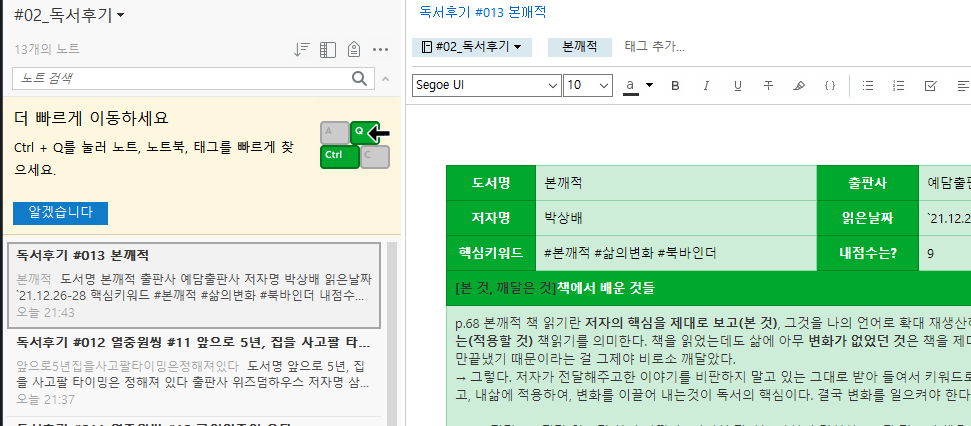Click the 출판사 header cell
The height and width of the screenshot is (426, 971).
point(868,183)
